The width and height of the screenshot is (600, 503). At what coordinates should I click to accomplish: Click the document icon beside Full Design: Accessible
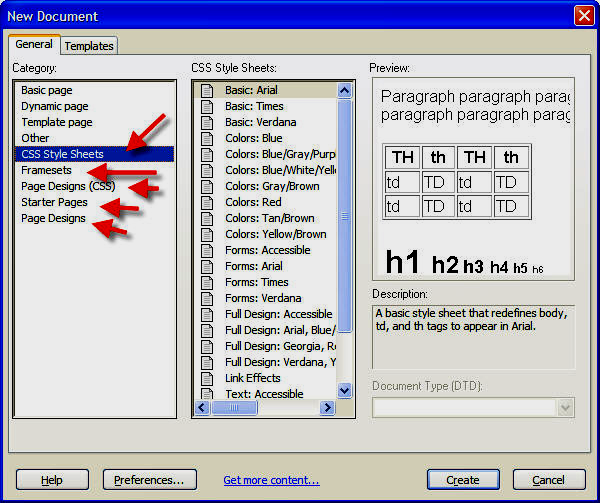click(207, 314)
